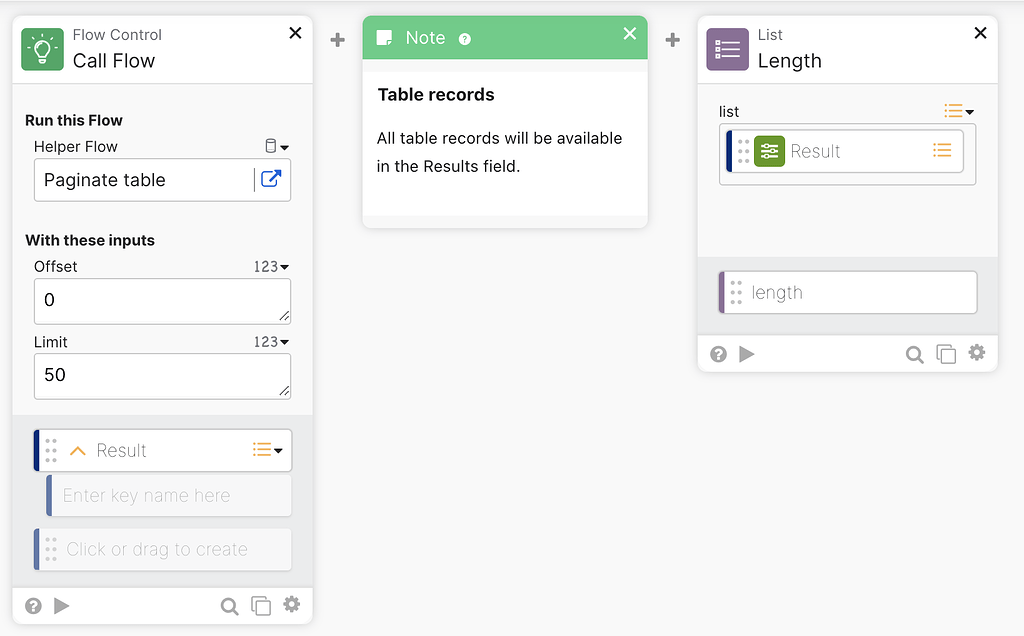The width and height of the screenshot is (1024, 636).
Task: Open Call Flow card settings gear
Action: tap(291, 604)
